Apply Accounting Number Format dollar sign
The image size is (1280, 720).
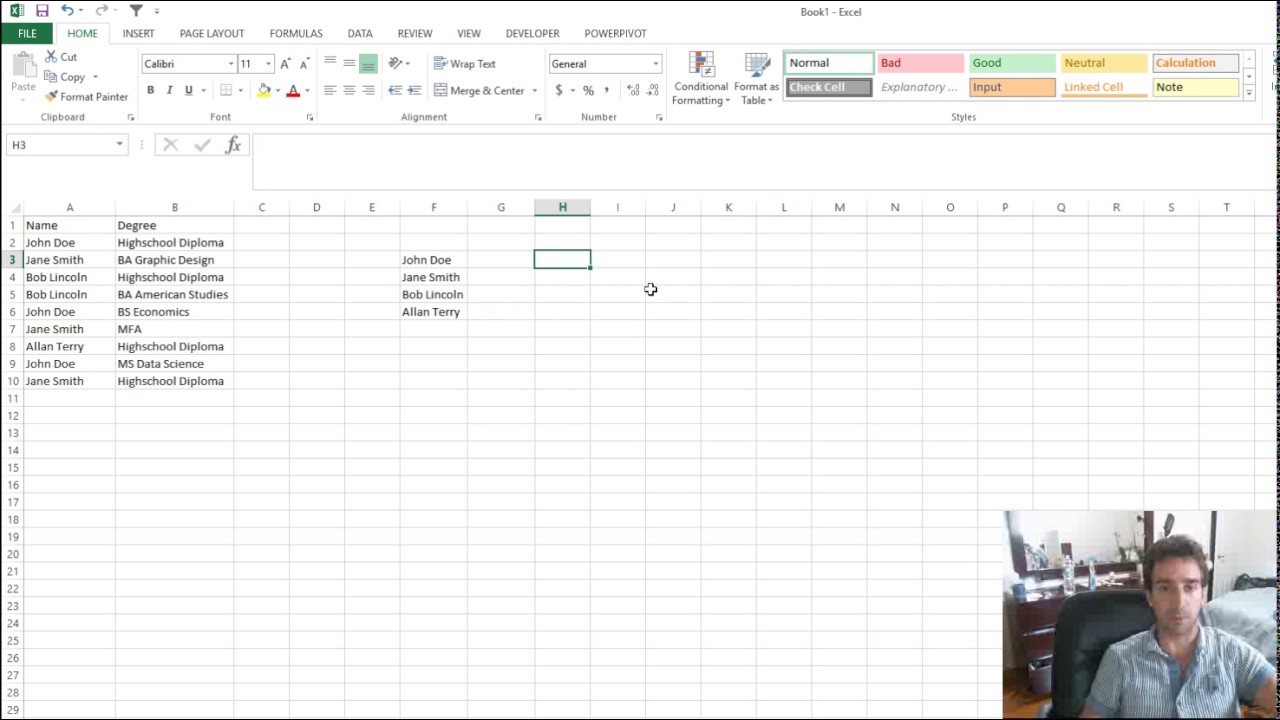pos(558,90)
